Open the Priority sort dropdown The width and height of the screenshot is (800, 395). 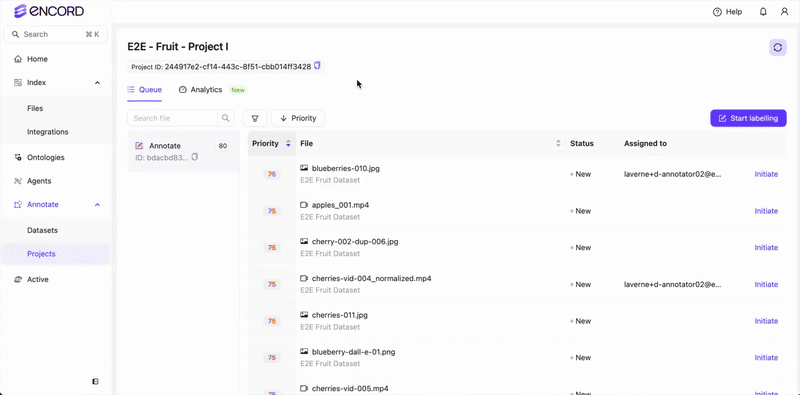pyautogui.click(x=298, y=118)
